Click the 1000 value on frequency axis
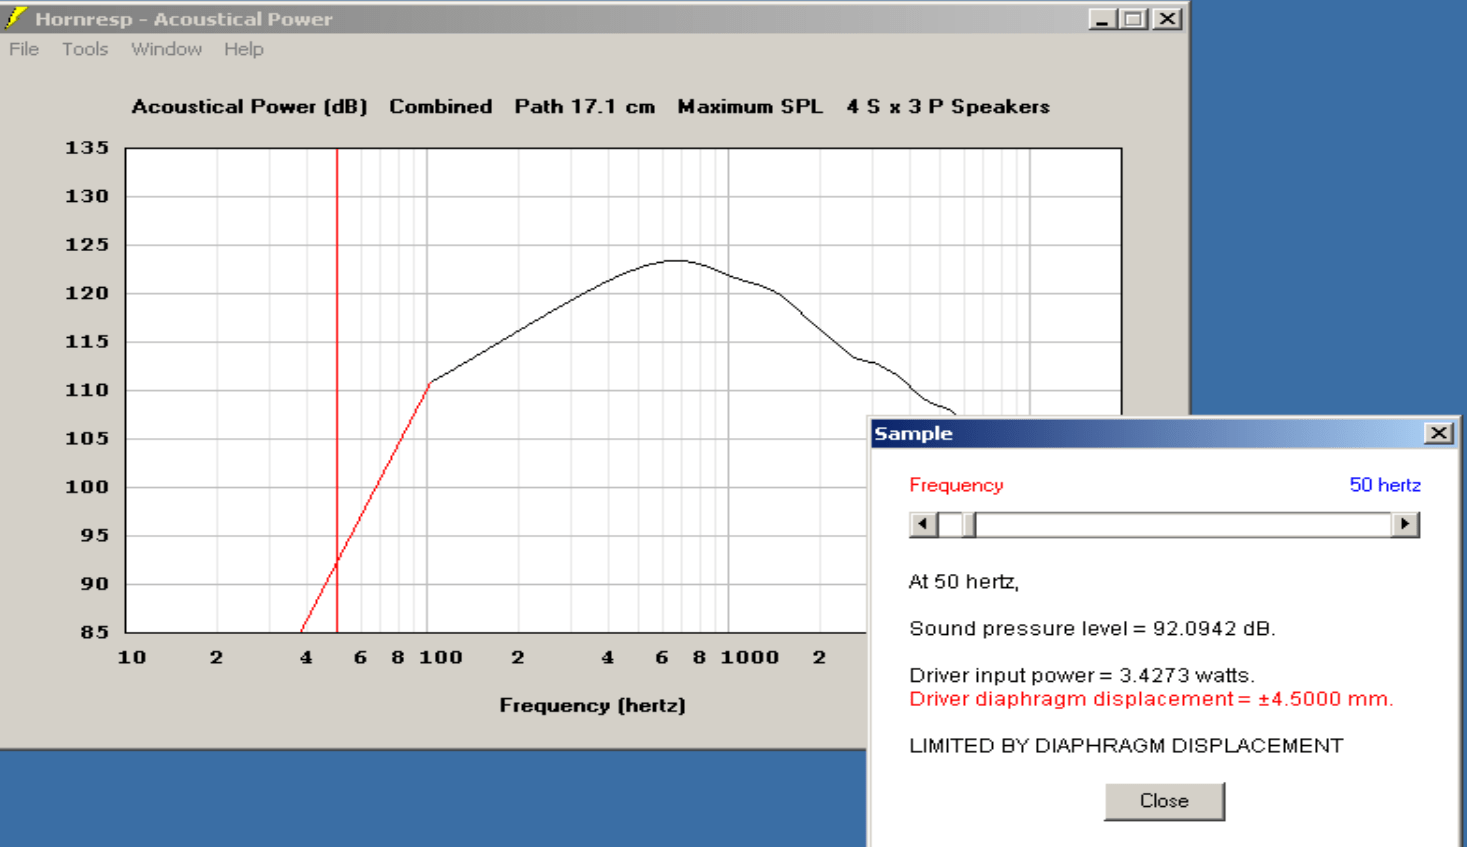 [750, 657]
